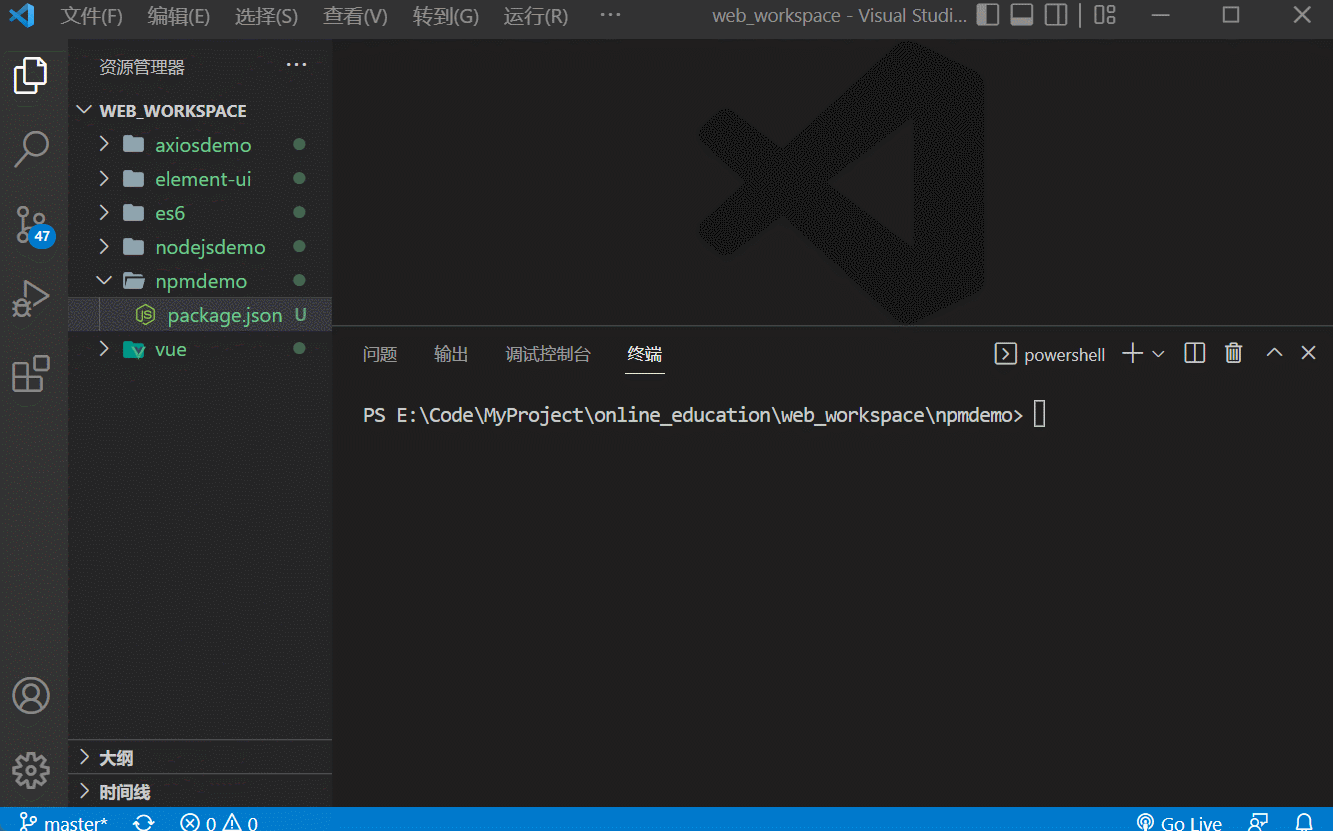This screenshot has height=831, width=1333.
Task: Start Go Live server
Action: coord(1180,822)
